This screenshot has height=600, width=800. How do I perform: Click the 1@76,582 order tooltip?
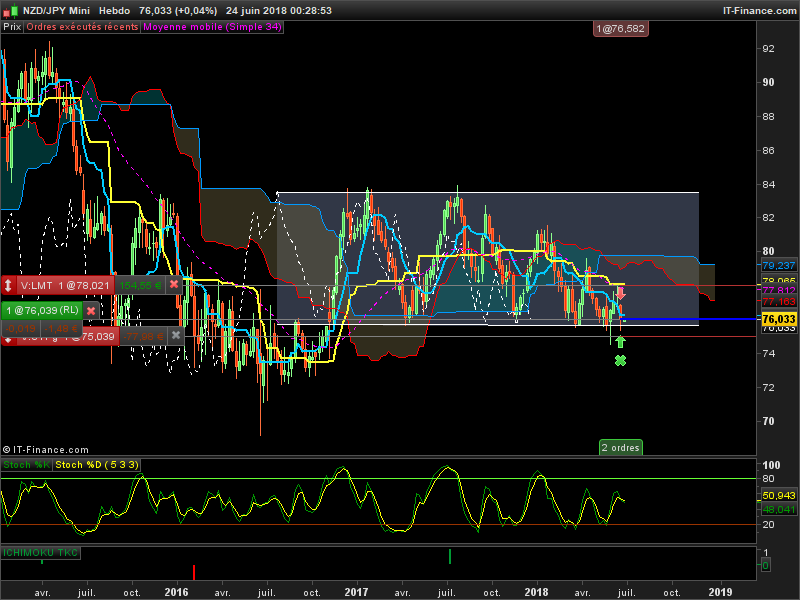620,29
